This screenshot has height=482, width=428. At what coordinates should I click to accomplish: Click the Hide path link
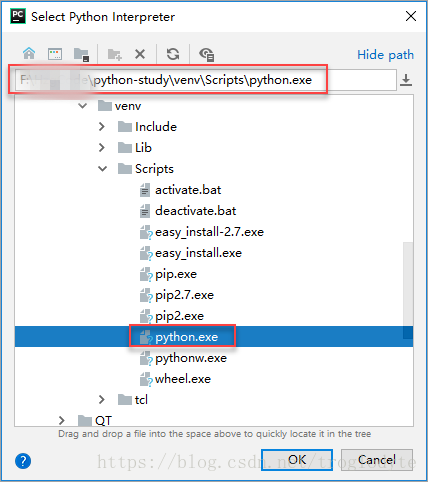click(385, 55)
